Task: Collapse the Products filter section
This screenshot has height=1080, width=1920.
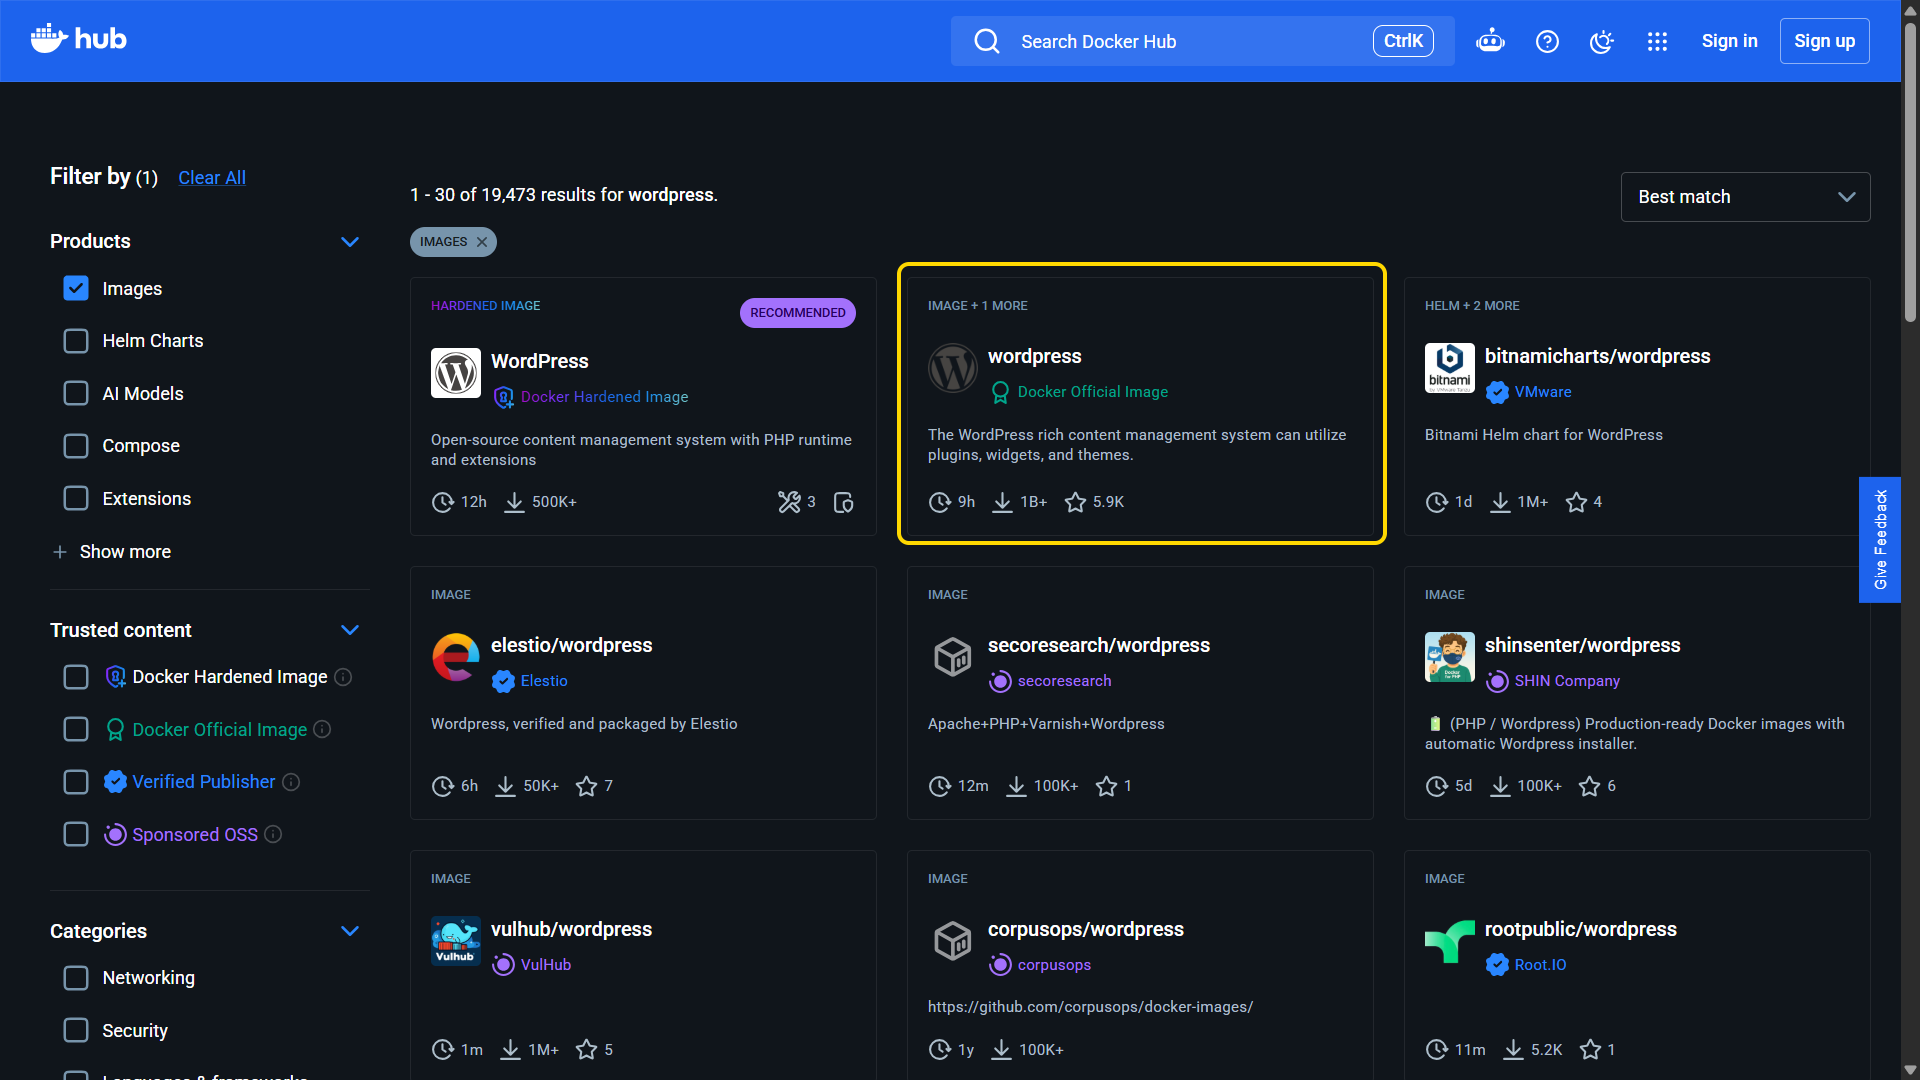Action: [350, 241]
